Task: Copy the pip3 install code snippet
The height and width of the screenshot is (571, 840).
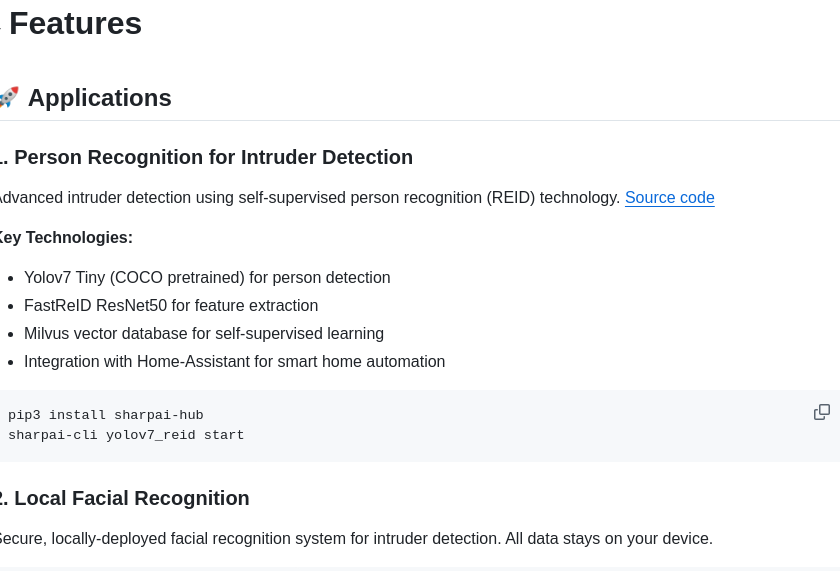Action: pyautogui.click(x=821, y=412)
